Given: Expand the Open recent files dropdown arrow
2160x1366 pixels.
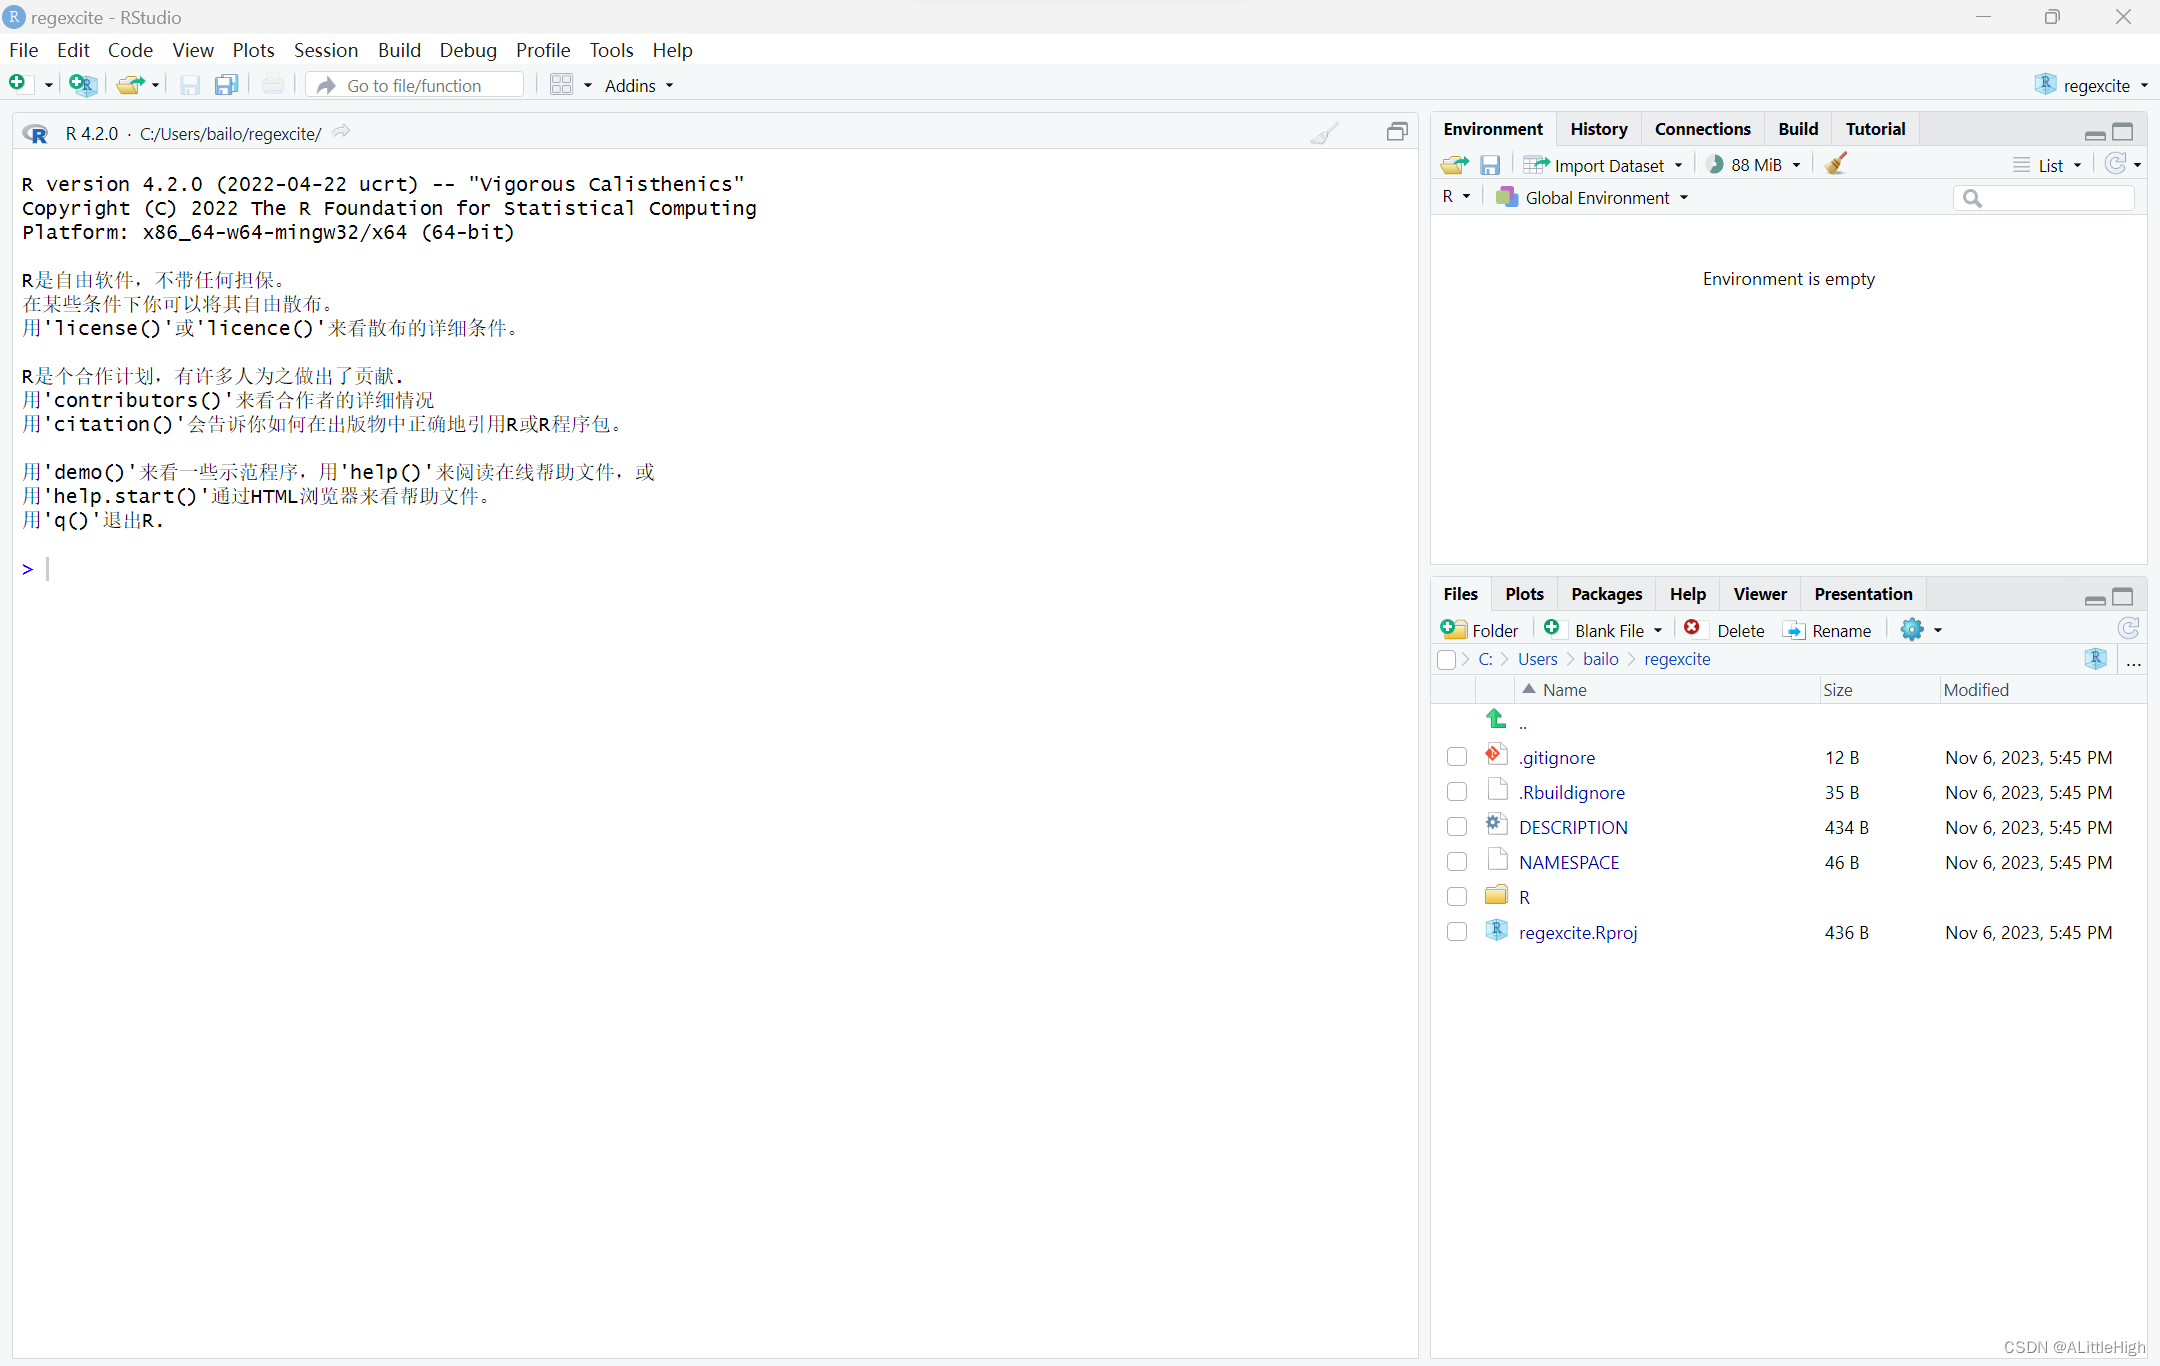Looking at the screenshot, I should coord(155,86).
